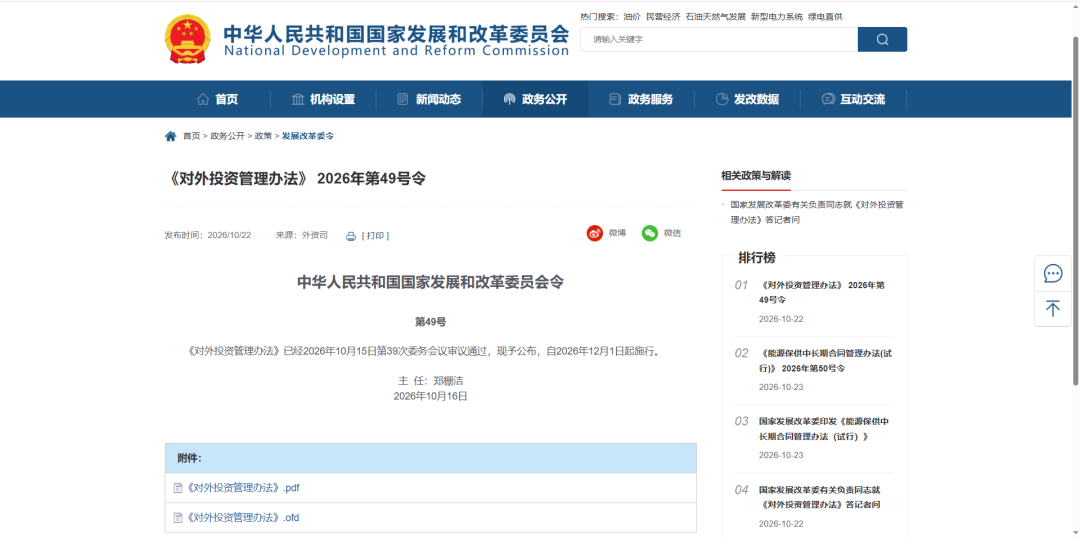Click the WeChat share icon
This screenshot has width=1080, height=538.
pos(650,234)
